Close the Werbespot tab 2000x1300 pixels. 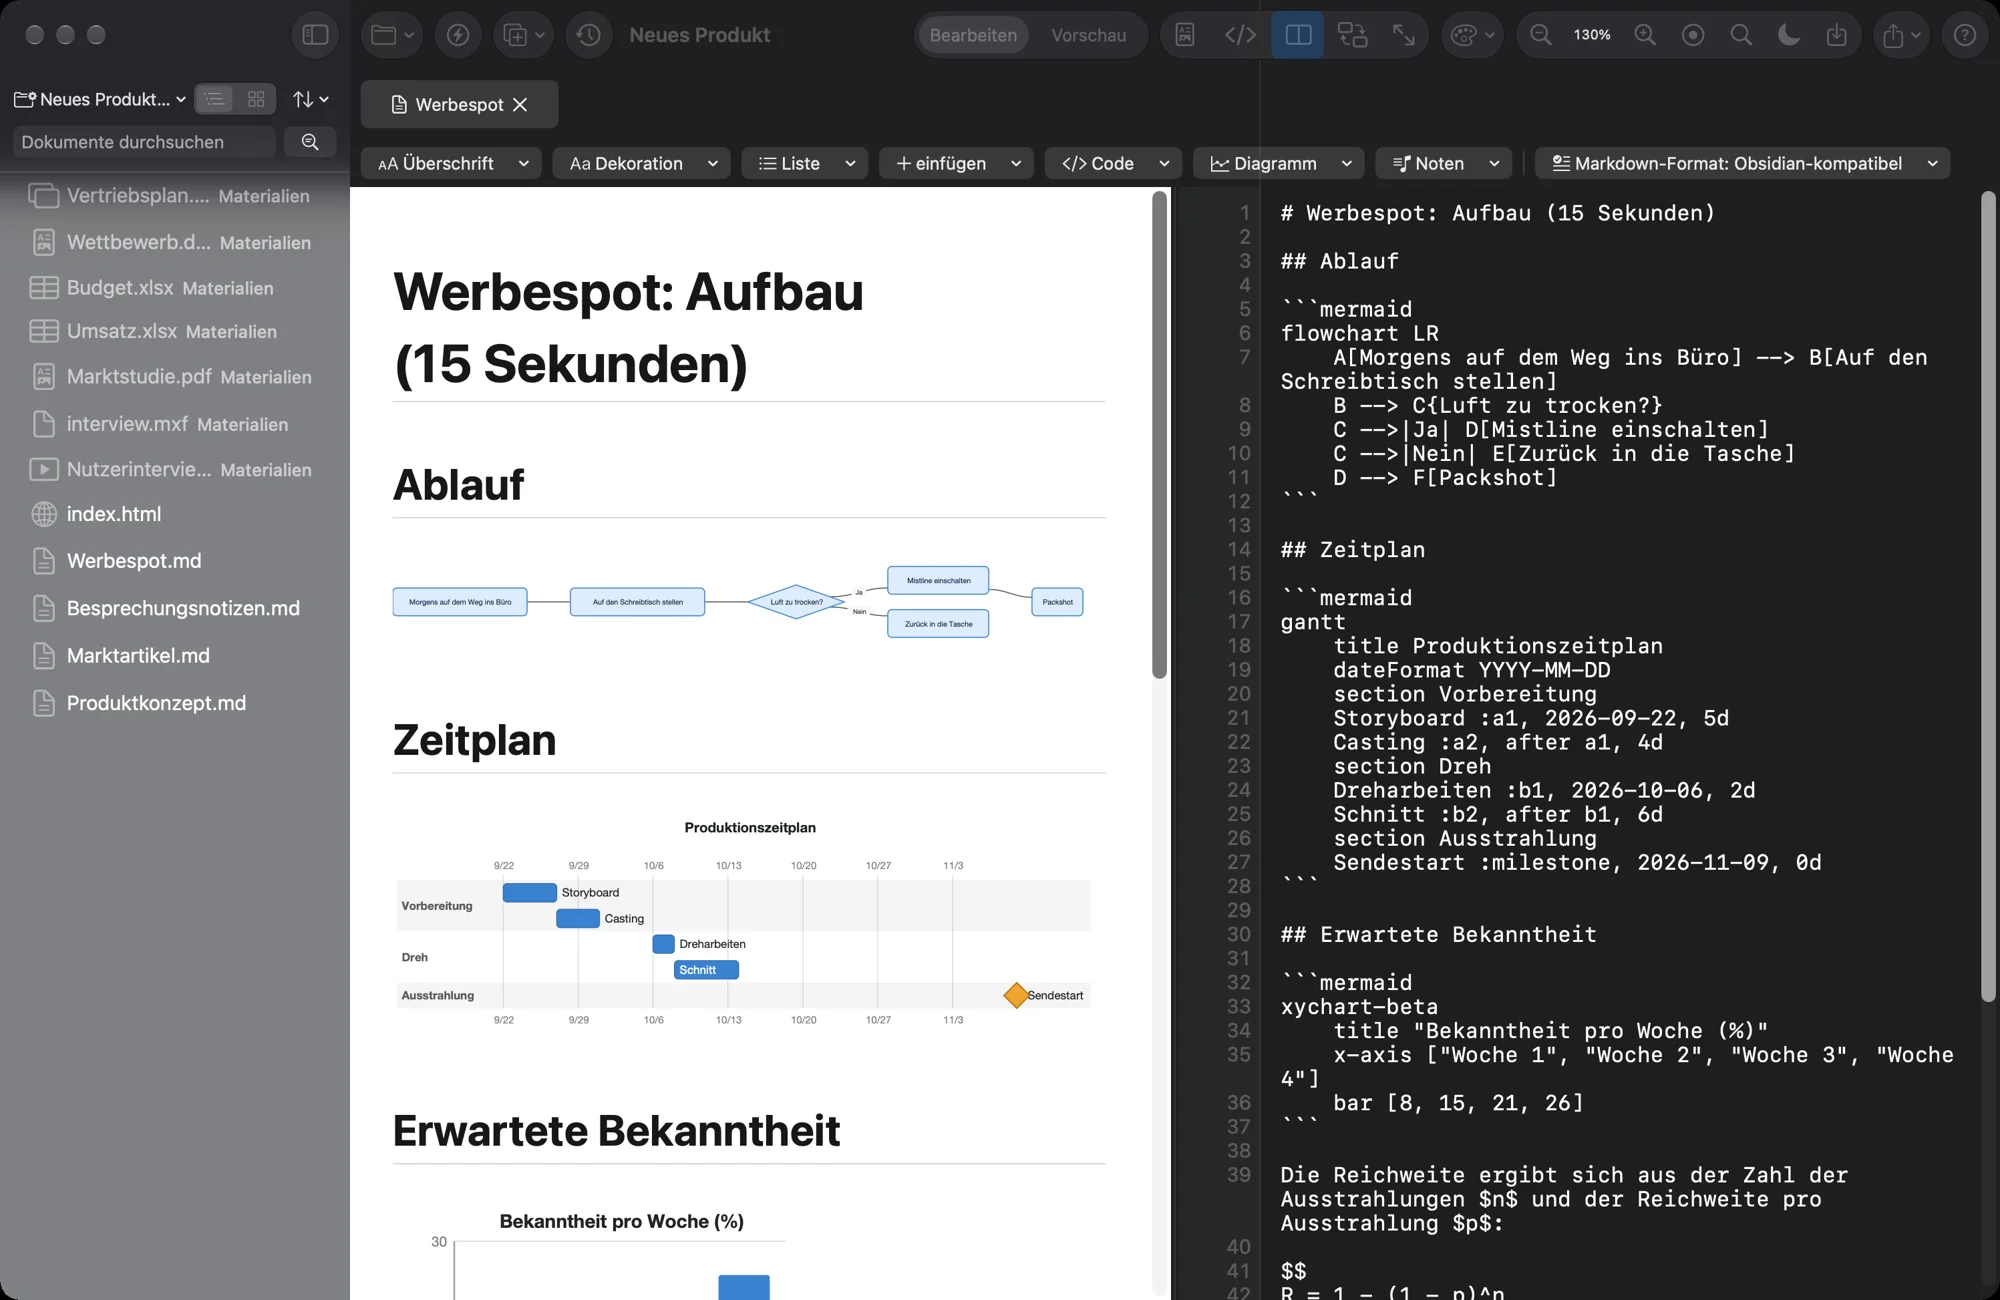tap(520, 104)
